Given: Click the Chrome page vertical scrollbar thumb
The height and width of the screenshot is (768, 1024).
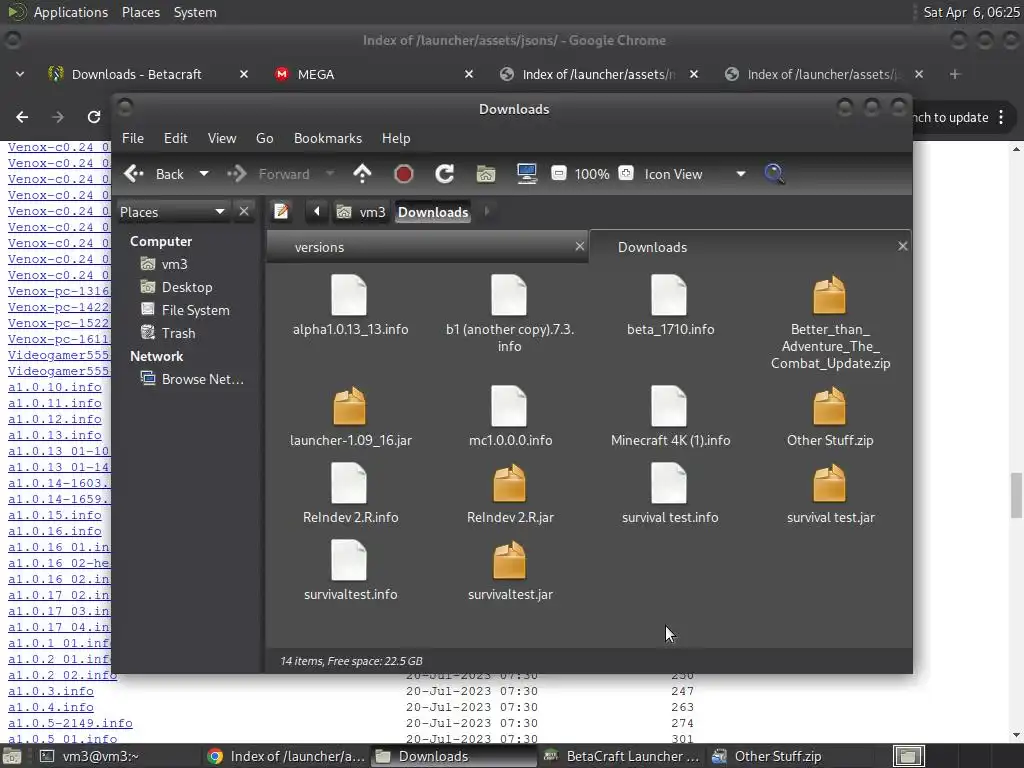Looking at the screenshot, I should [x=1016, y=495].
